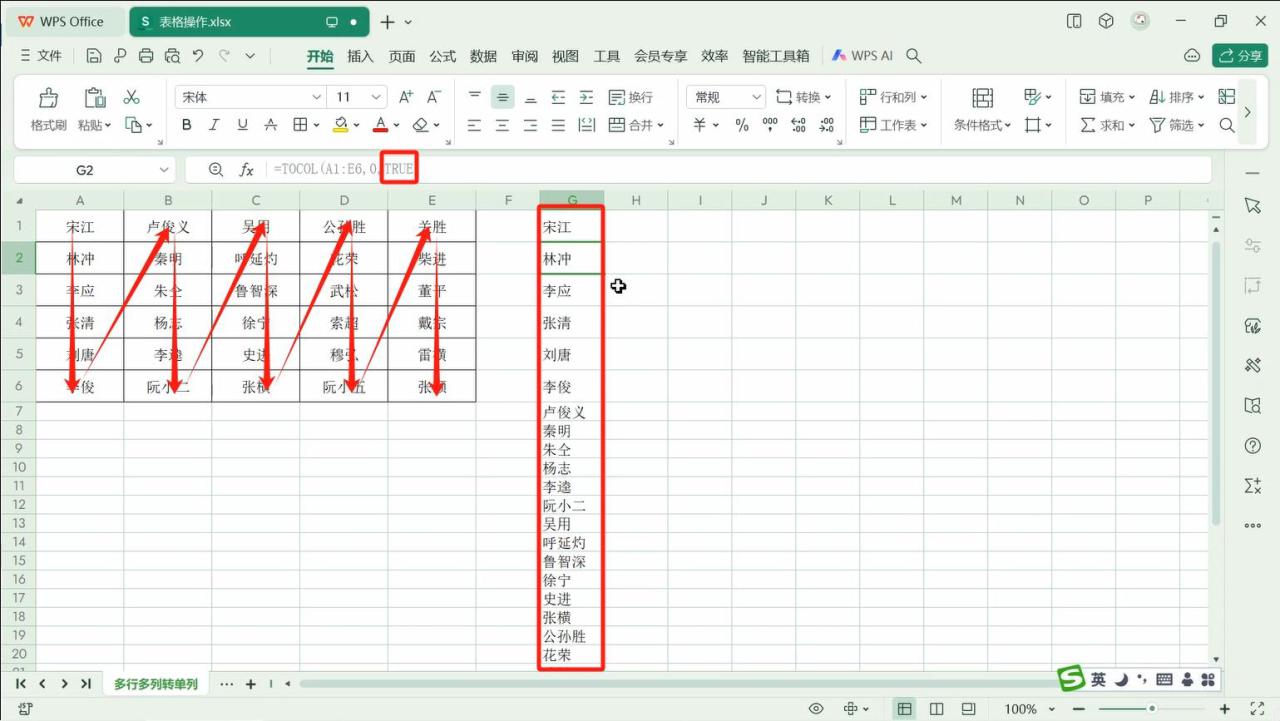Image resolution: width=1280 pixels, height=721 pixels.
Task: Open the Name Box G2 dropdown arrow
Action: (164, 170)
